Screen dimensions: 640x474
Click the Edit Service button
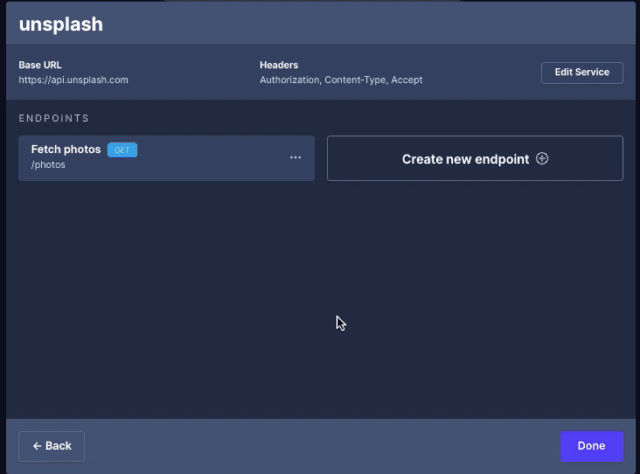pos(582,73)
